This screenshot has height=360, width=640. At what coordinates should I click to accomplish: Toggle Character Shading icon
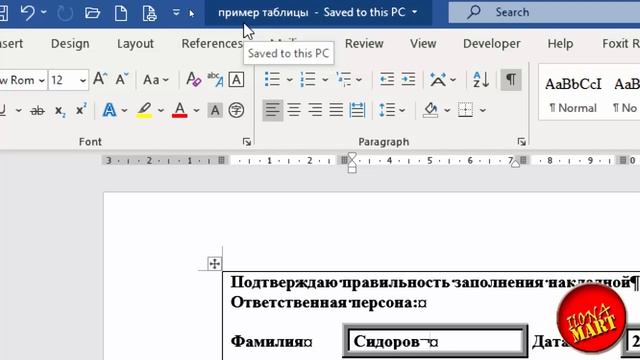tap(215, 110)
